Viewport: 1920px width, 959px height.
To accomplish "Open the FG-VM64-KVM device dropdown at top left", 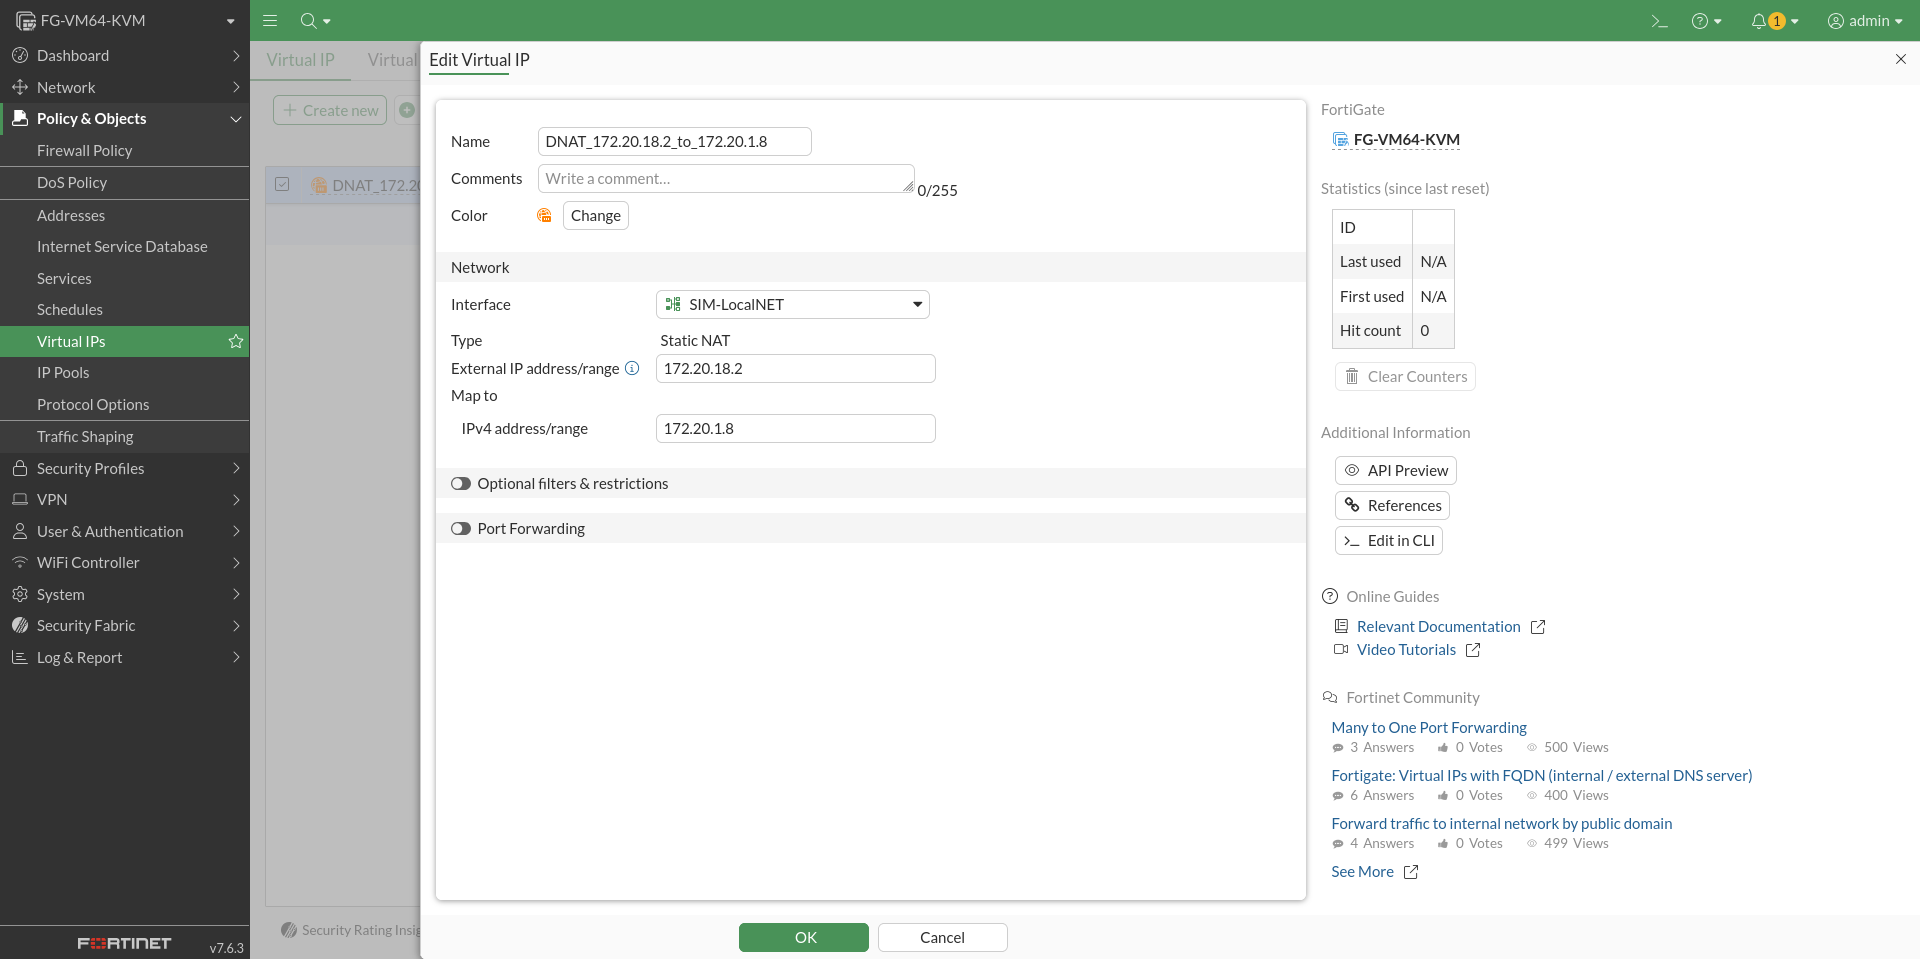I will pyautogui.click(x=125, y=20).
